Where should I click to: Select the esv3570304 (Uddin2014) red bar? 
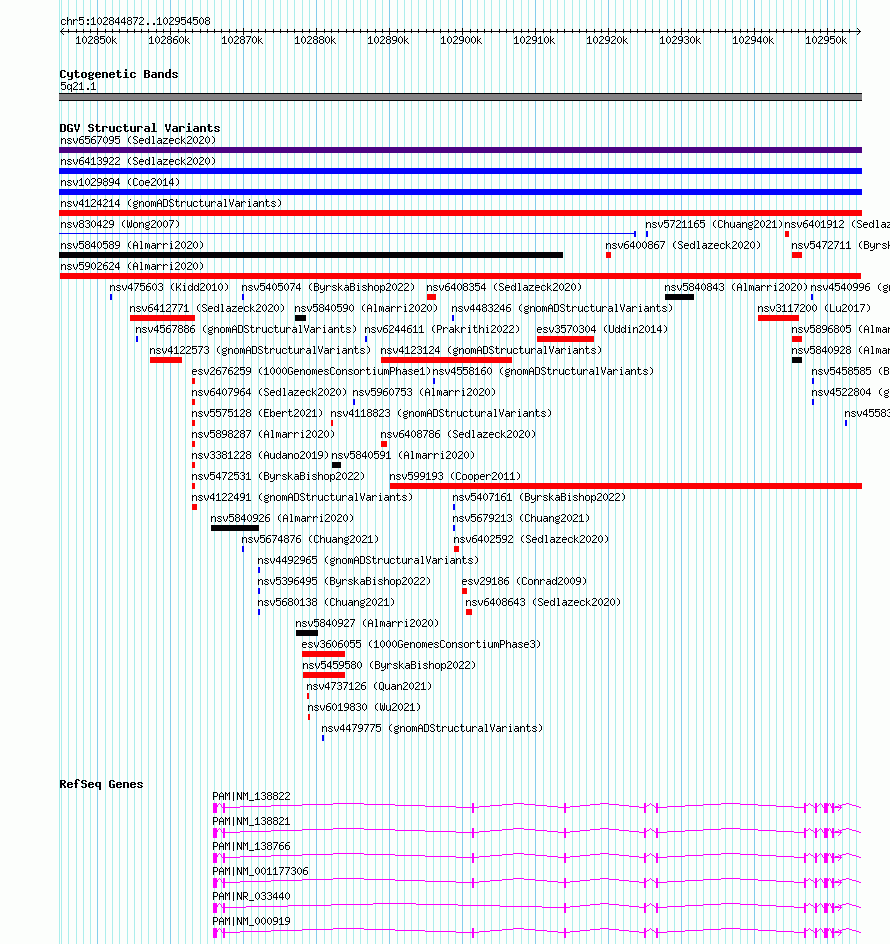565,339
